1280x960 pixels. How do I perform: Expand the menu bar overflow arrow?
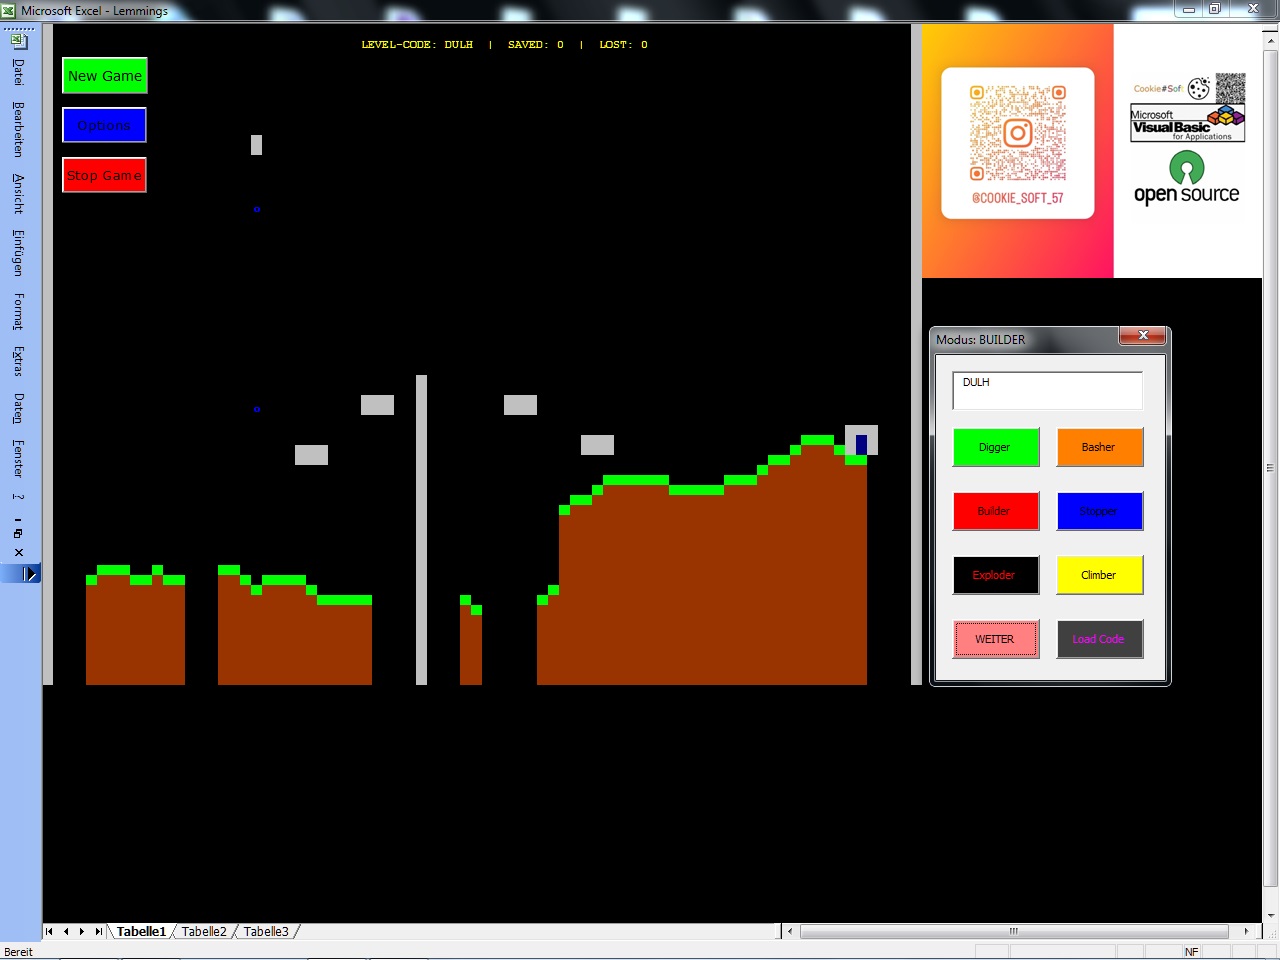30,574
